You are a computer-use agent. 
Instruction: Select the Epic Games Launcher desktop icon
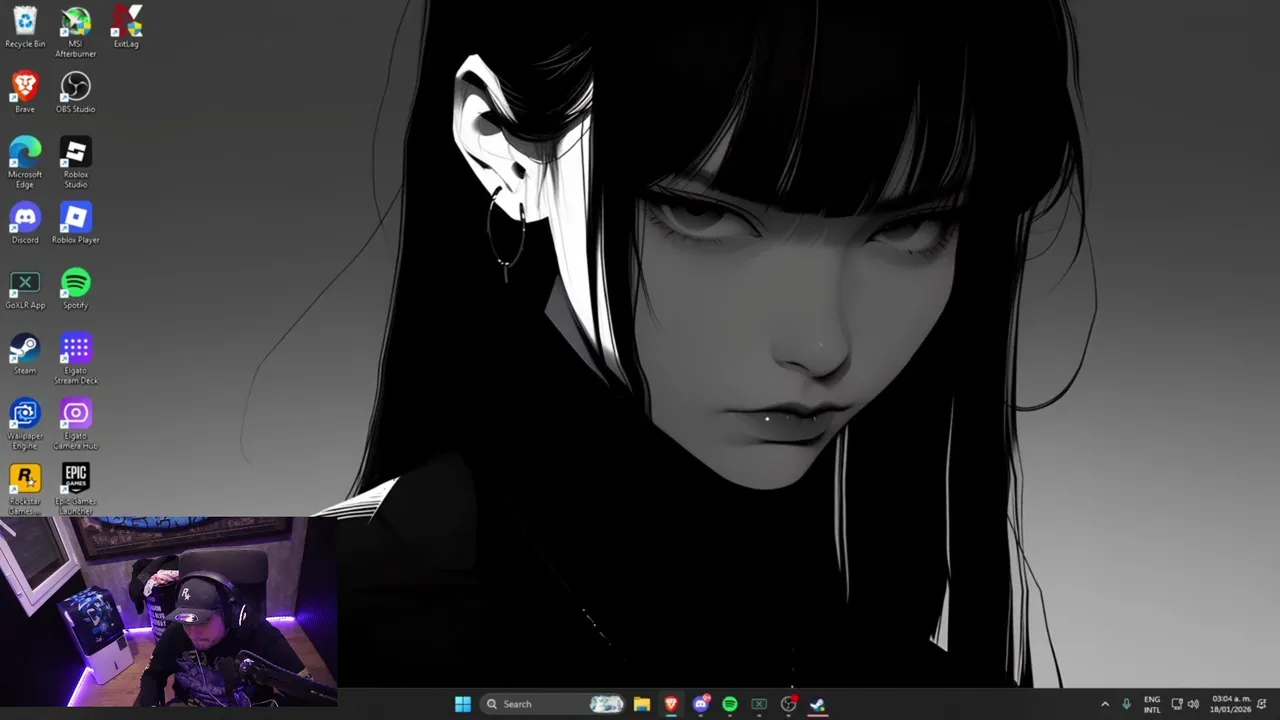(76, 490)
